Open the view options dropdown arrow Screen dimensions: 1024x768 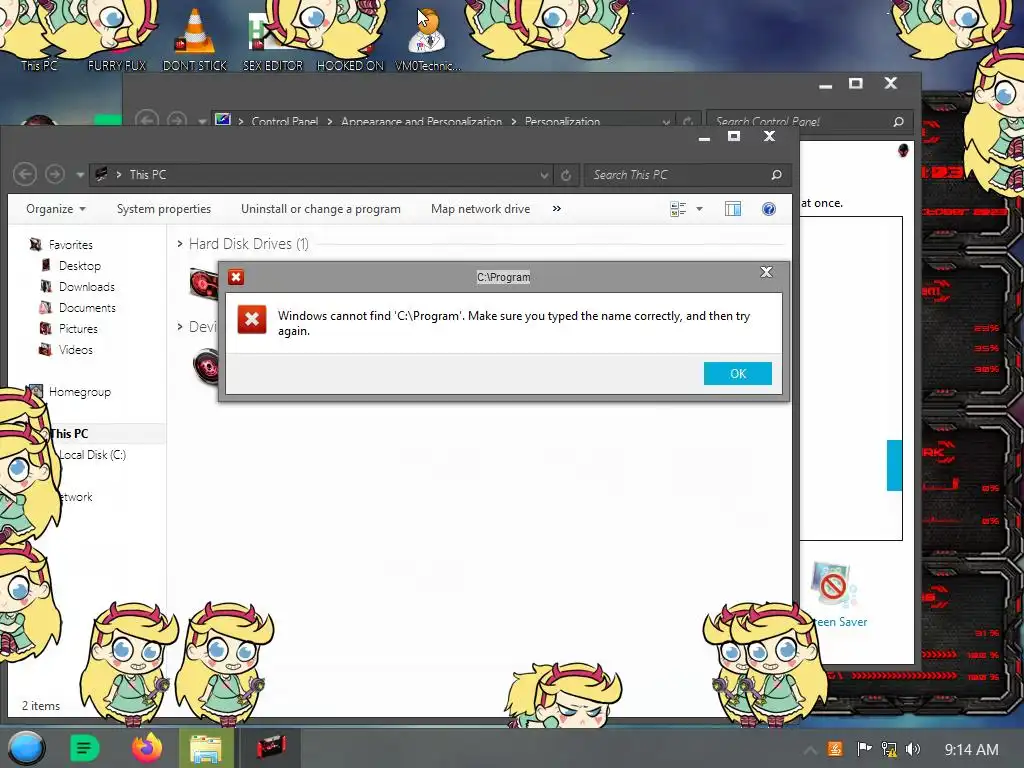click(x=699, y=209)
